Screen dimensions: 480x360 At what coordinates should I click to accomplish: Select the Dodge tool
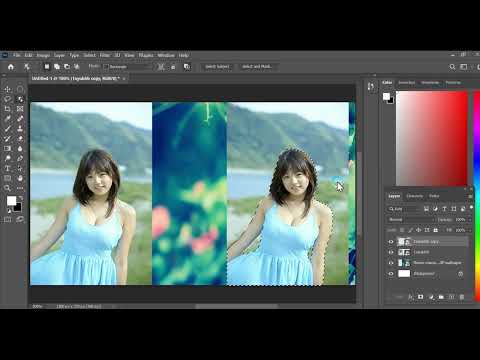coord(8,158)
